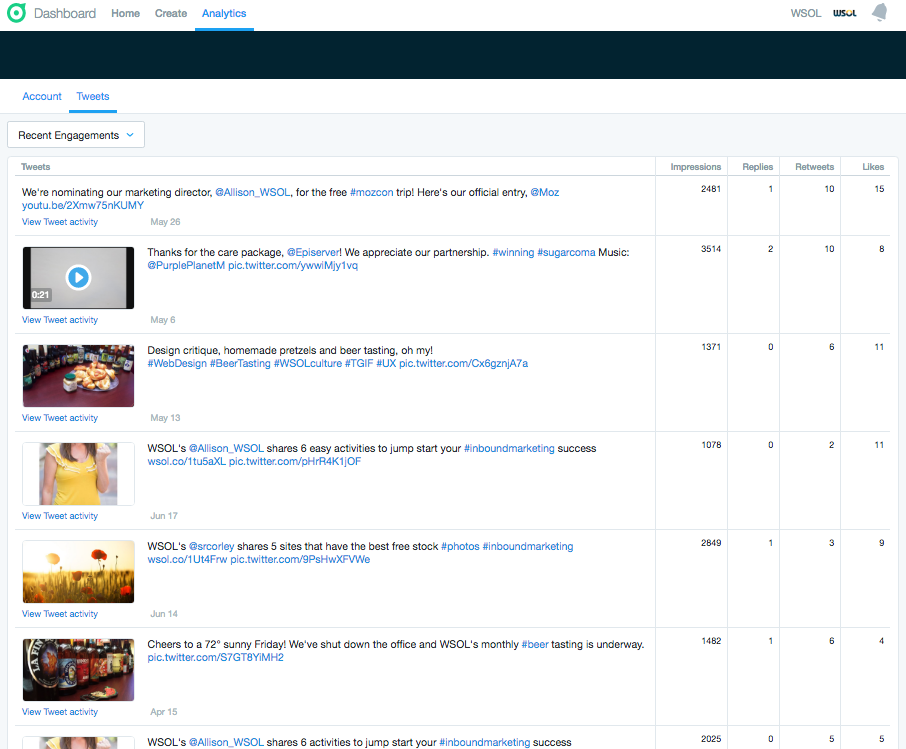Screen dimensions: 906x749
Task: Click the #beer hashtag
Action: tap(534, 644)
